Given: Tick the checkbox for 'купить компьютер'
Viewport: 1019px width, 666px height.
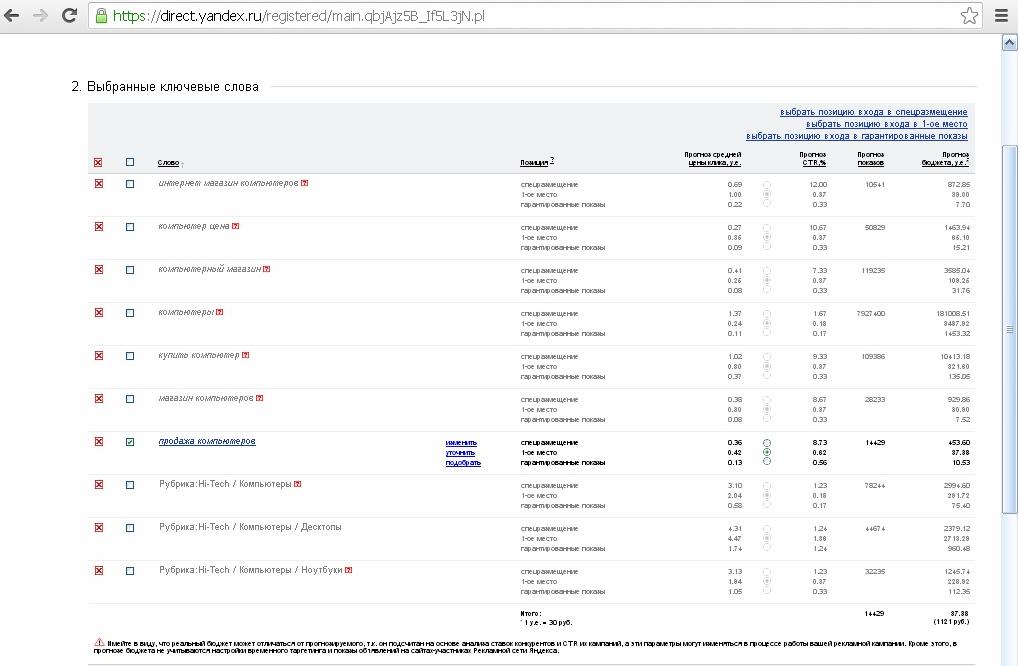Looking at the screenshot, I should [130, 356].
